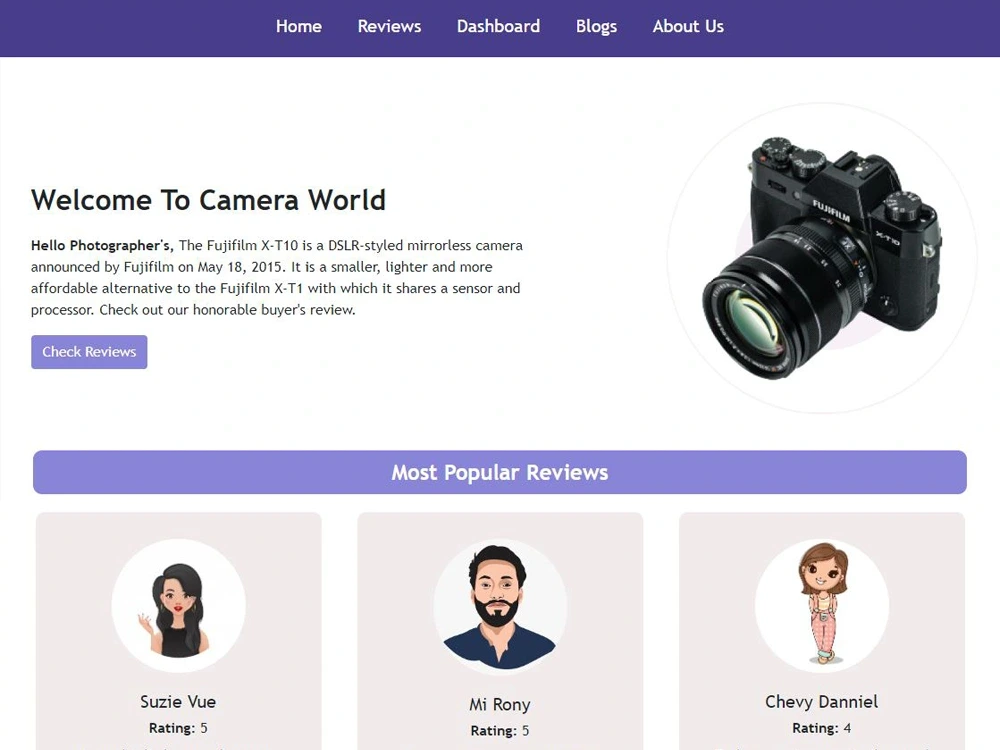Click Chevy Danniel's Rating: 4 text
Image resolution: width=1000 pixels, height=750 pixels.
(x=821, y=728)
